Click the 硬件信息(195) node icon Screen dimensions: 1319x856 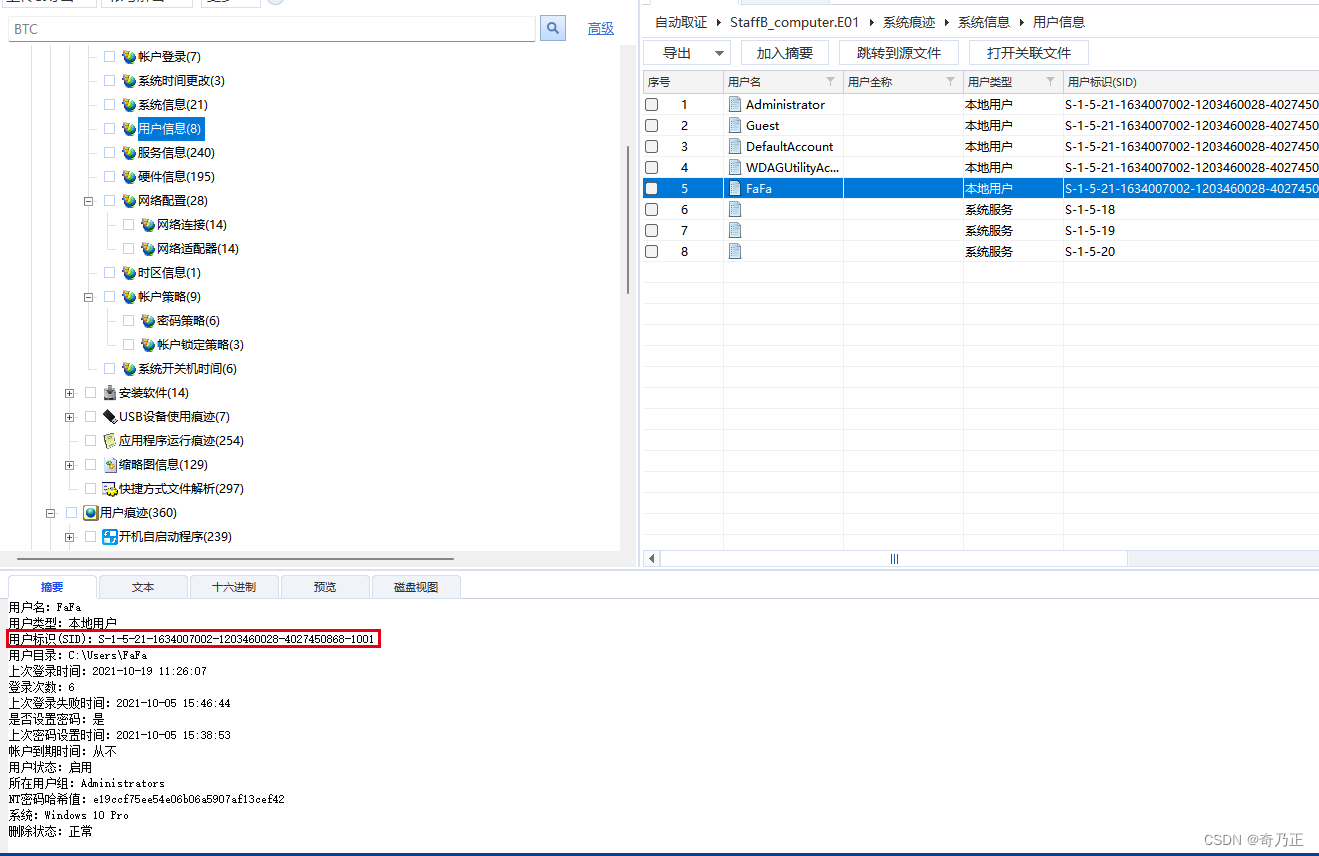(x=129, y=177)
